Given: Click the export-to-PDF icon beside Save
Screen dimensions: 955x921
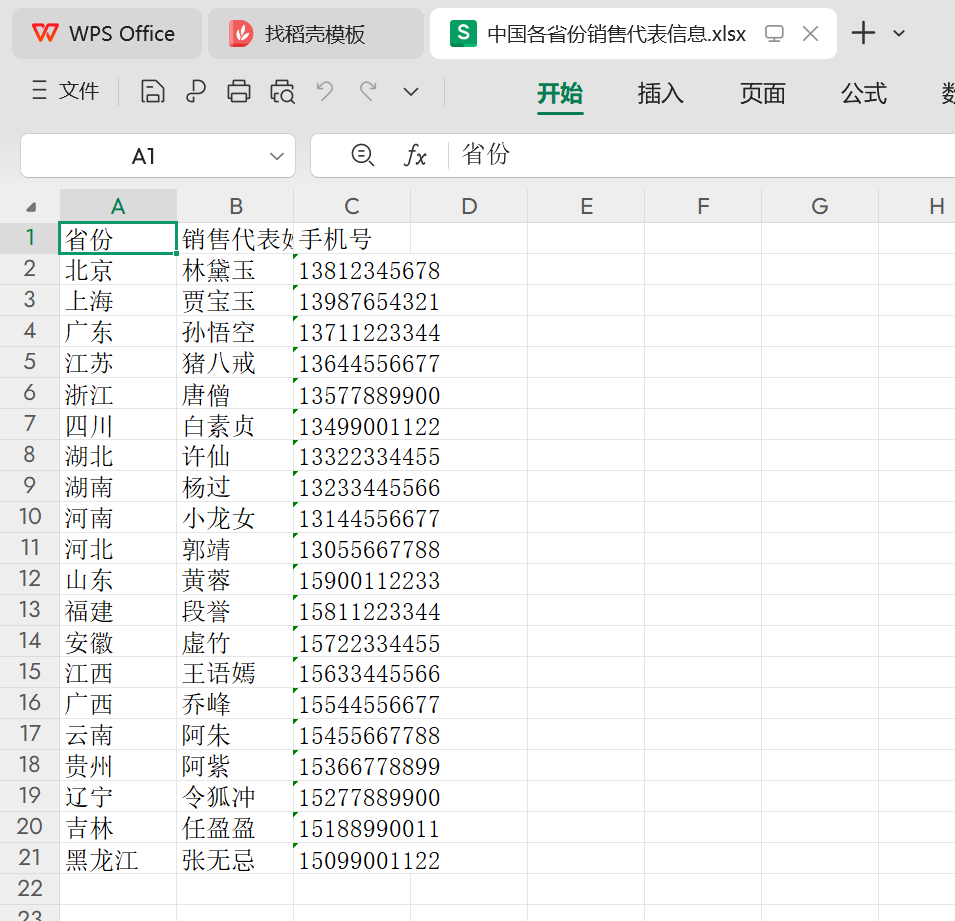Looking at the screenshot, I should tap(196, 92).
